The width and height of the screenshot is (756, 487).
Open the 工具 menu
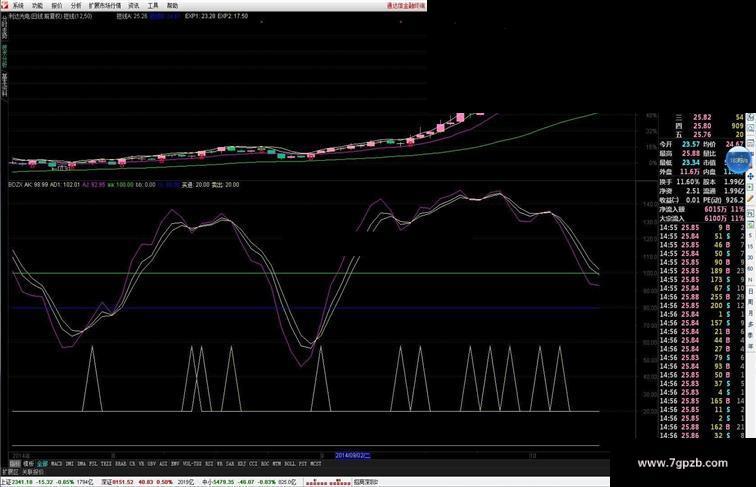pyautogui.click(x=153, y=6)
